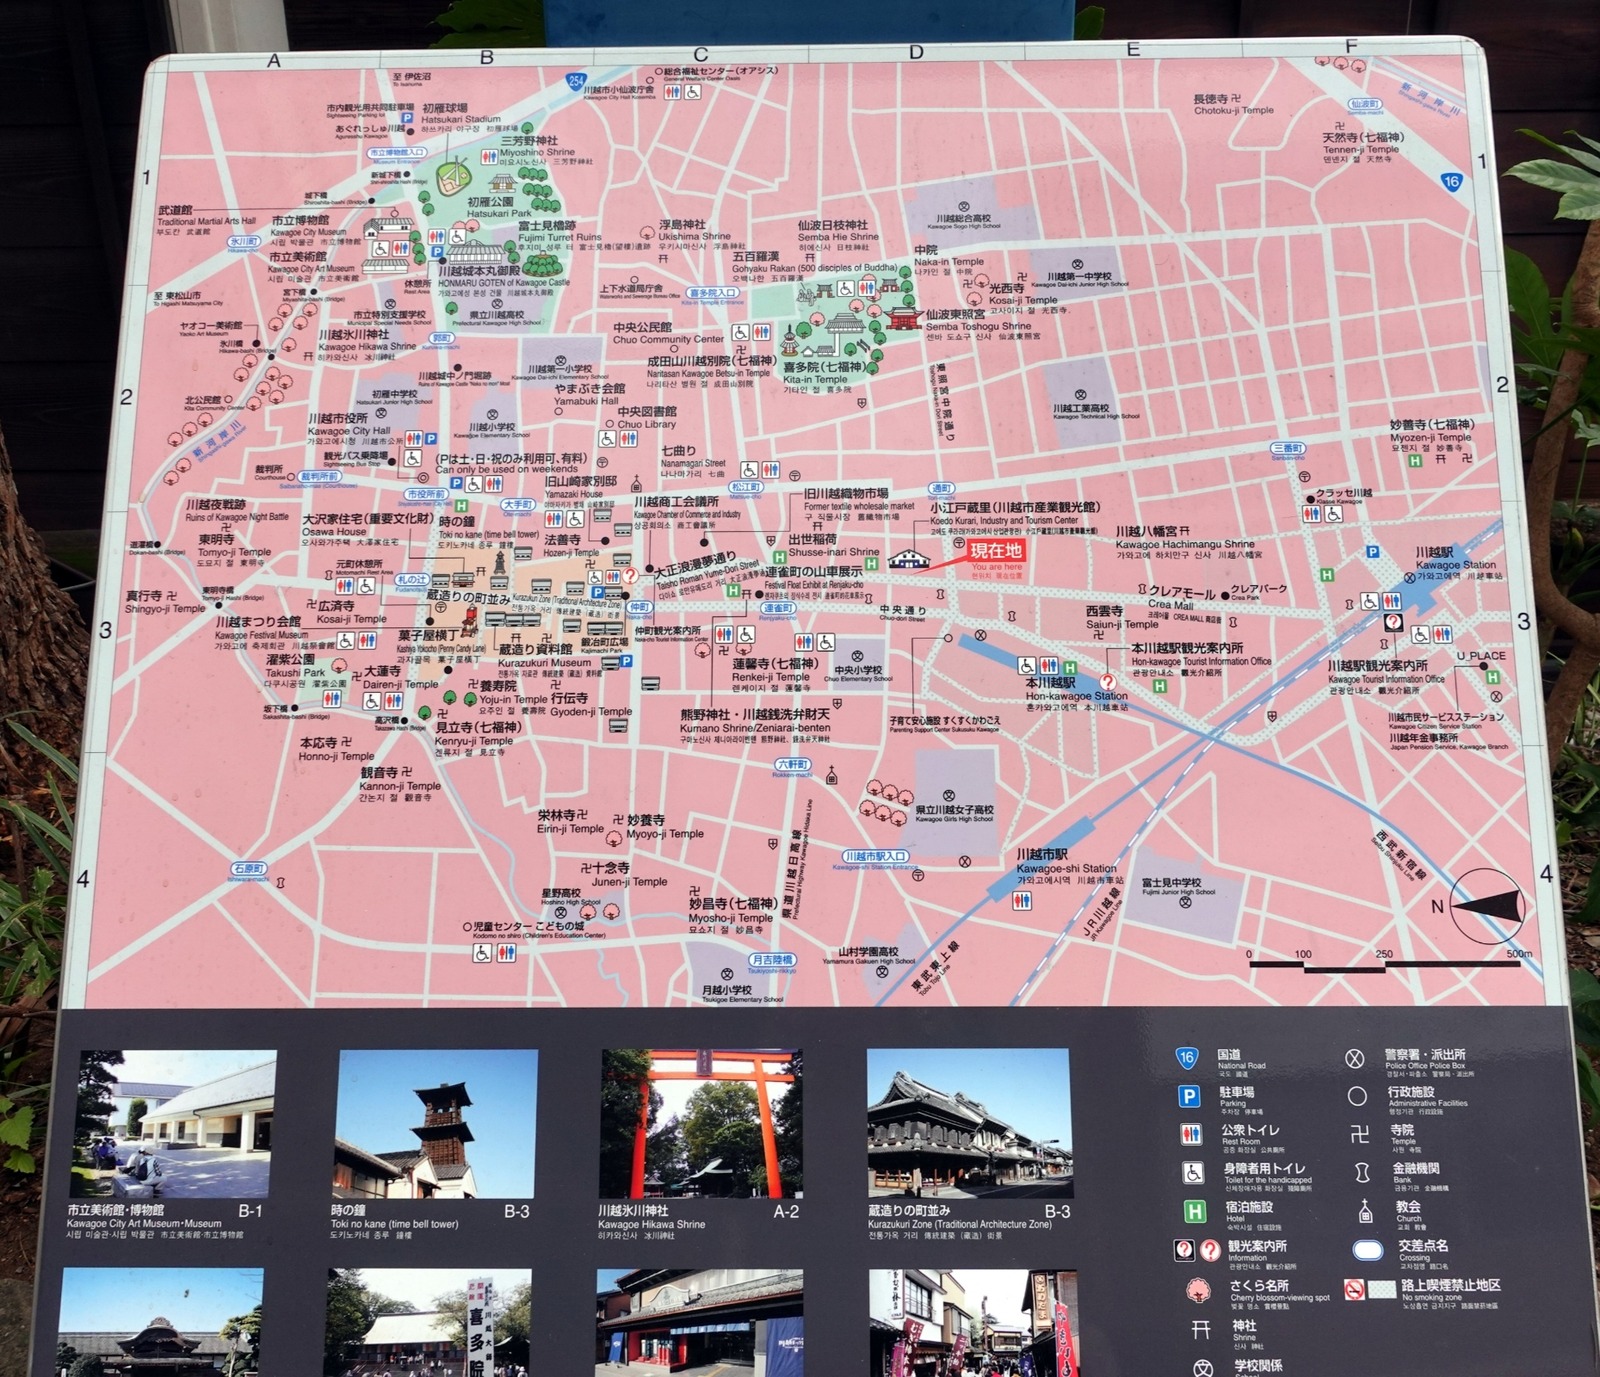Image resolution: width=1600 pixels, height=1377 pixels.
Task: Click the Kurazukuri Museum label
Action: point(544,662)
